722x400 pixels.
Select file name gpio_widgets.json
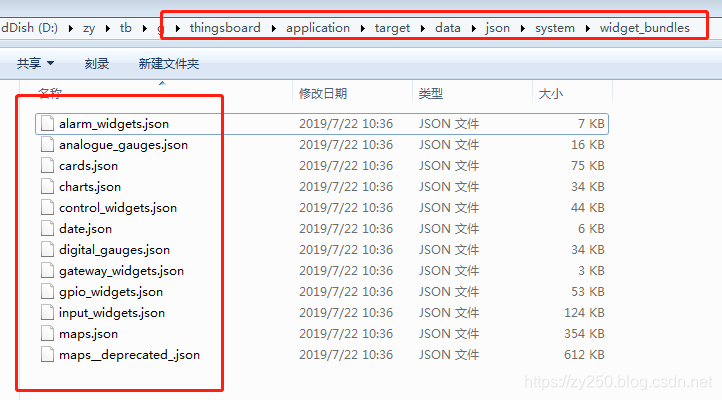(x=111, y=292)
